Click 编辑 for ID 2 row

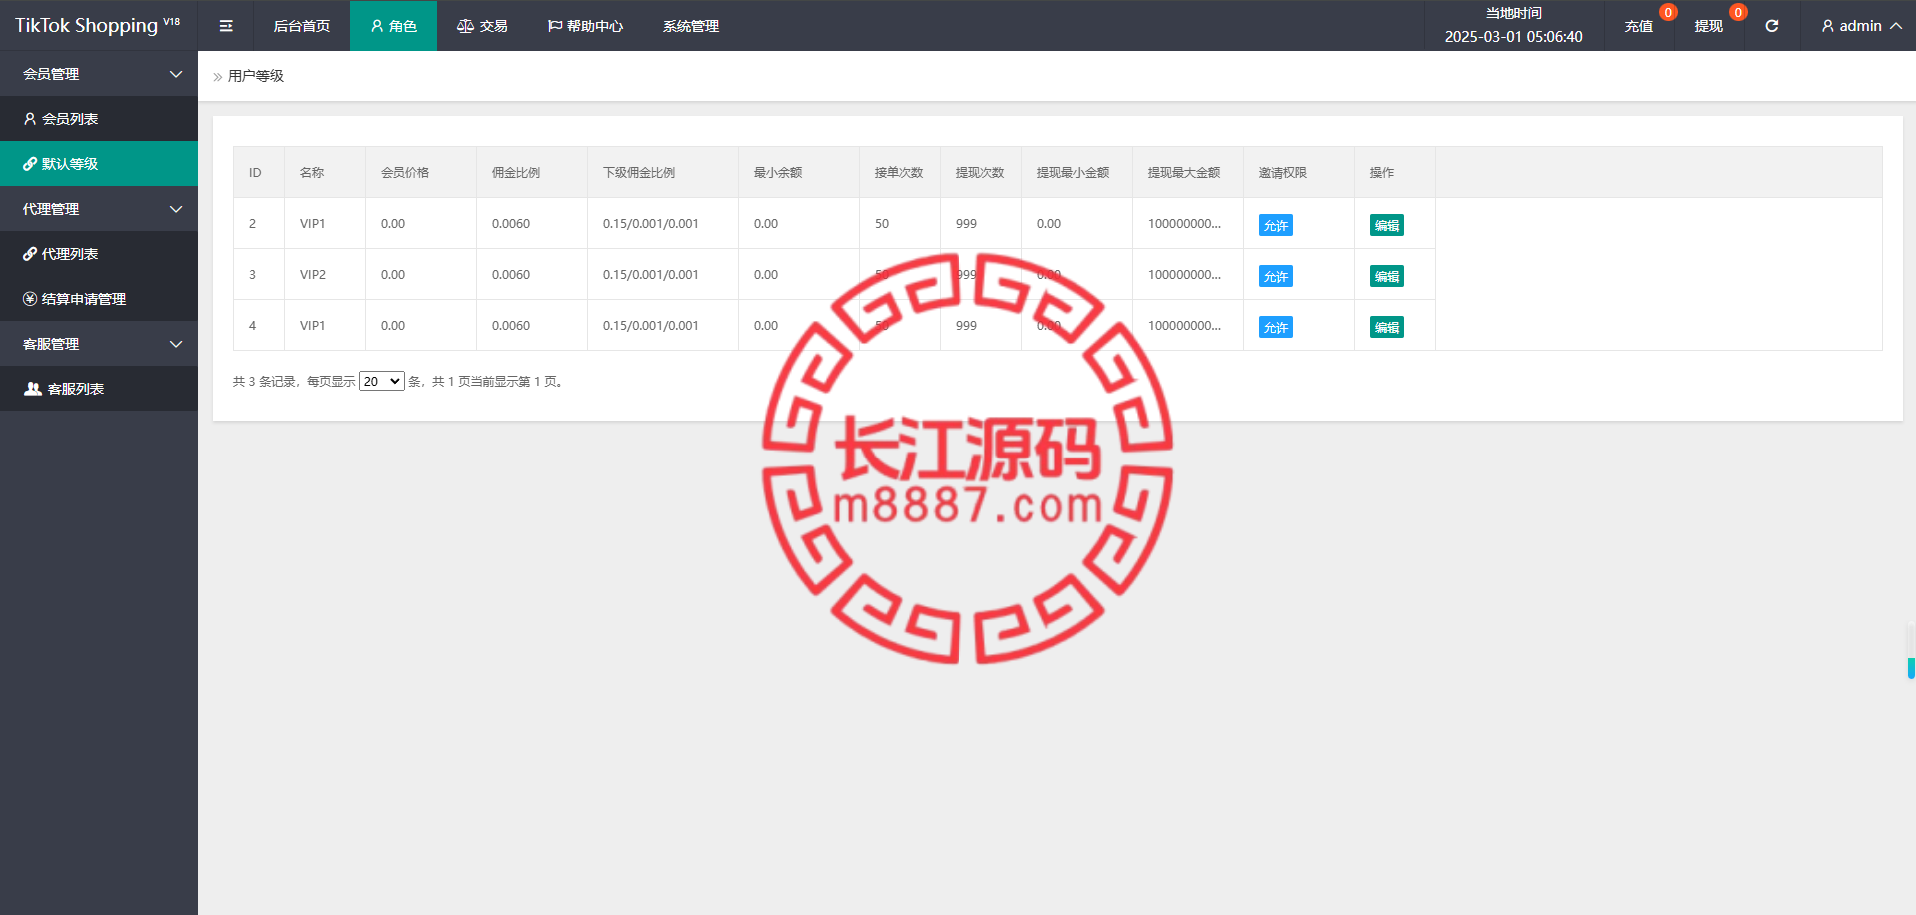point(1386,225)
